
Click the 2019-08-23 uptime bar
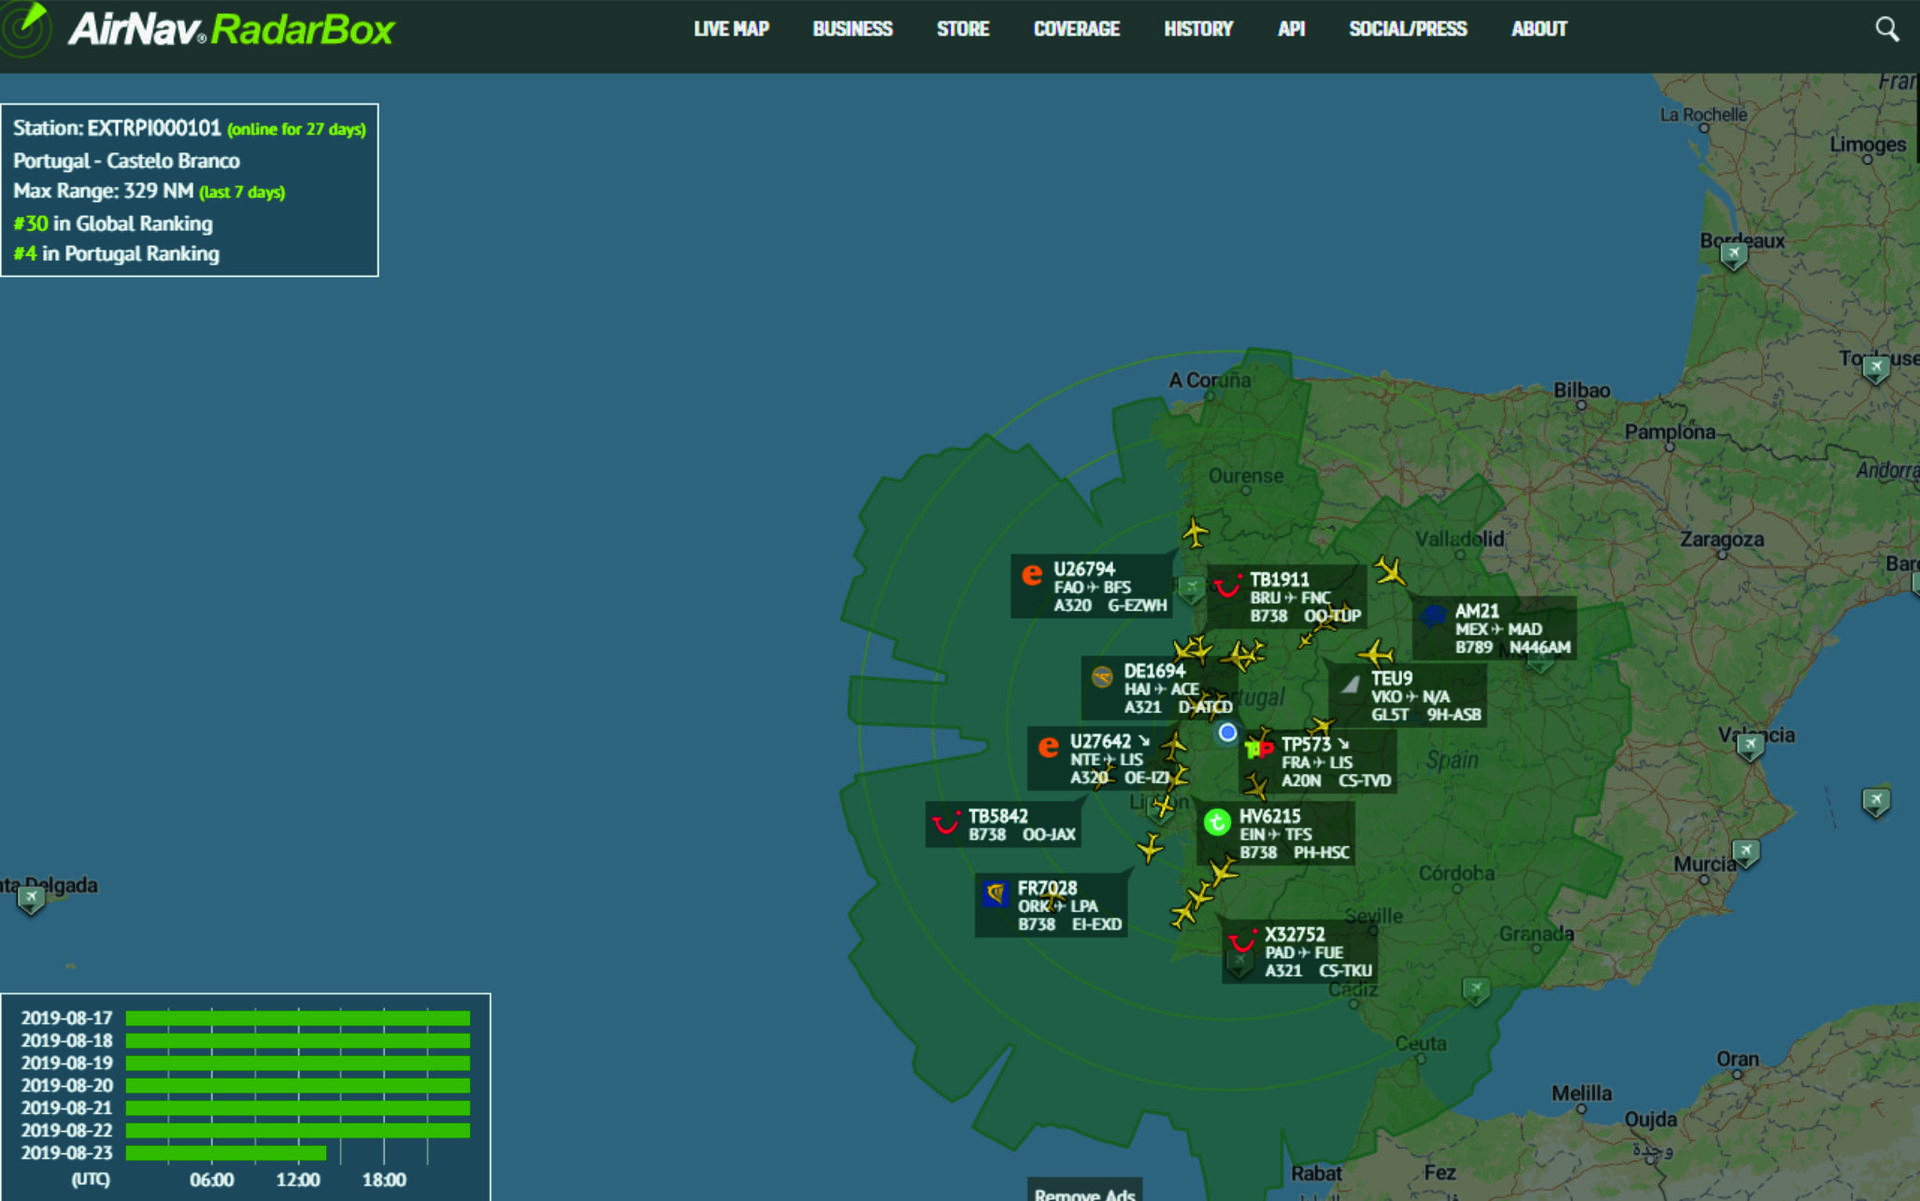[x=226, y=1153]
